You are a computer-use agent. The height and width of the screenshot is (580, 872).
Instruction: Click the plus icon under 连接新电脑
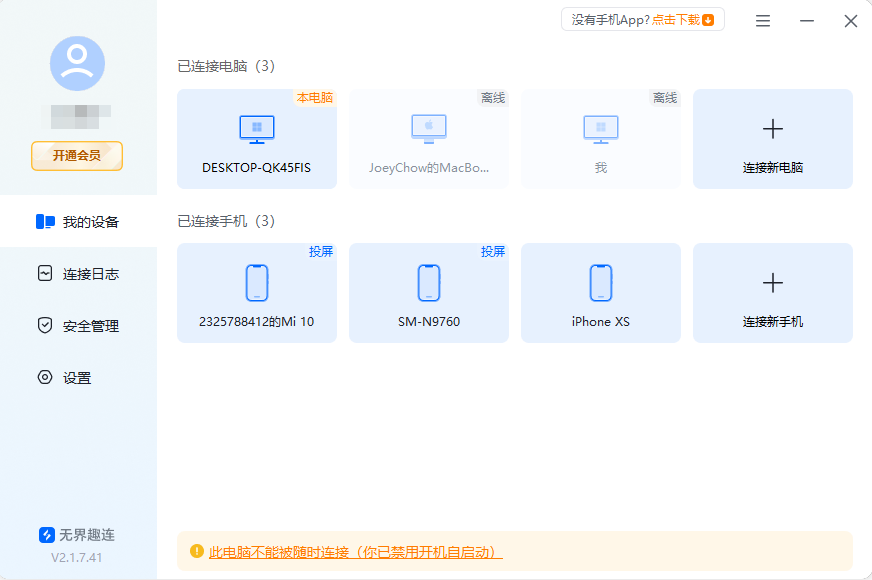772,128
